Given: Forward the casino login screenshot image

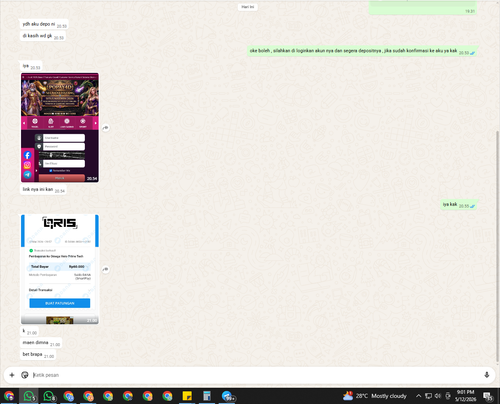Looking at the screenshot, I should [106, 128].
